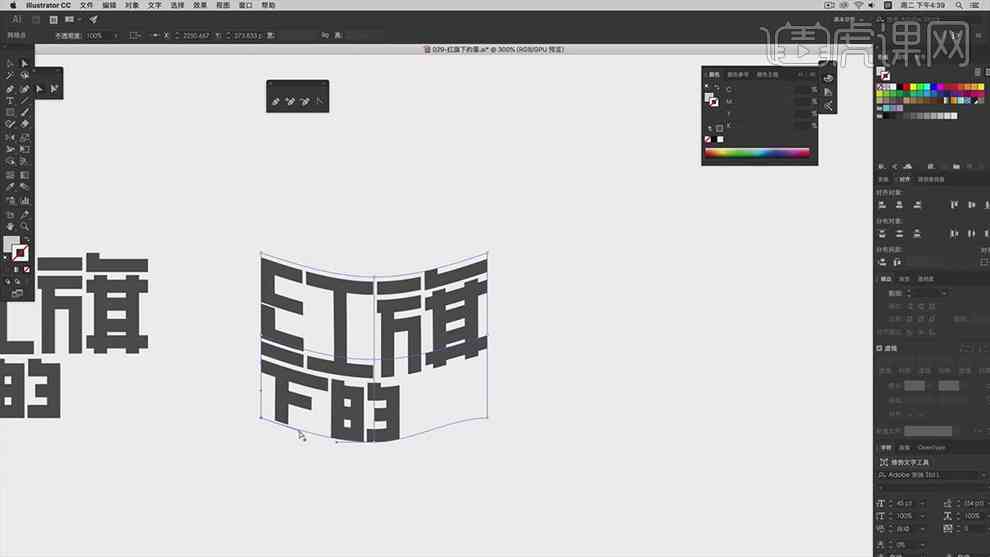This screenshot has width=990, height=557.
Task: Pick a color from the spectrum bar
Action: click(x=757, y=153)
